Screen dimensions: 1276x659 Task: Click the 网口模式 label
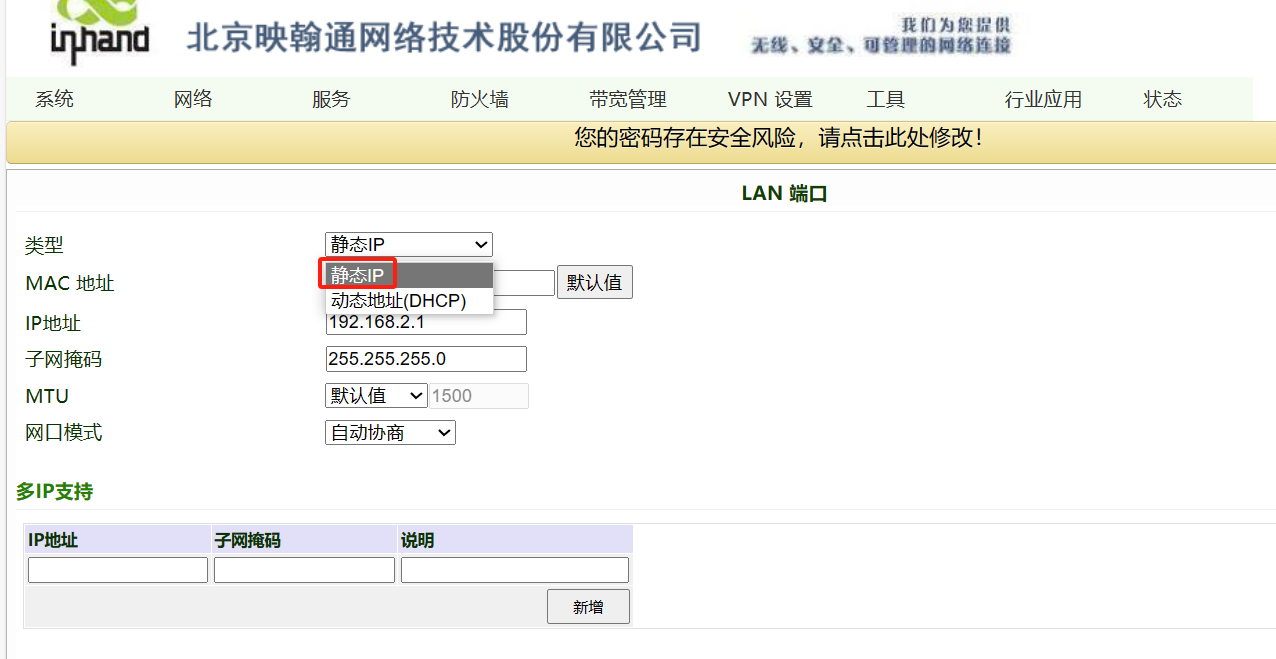(x=64, y=433)
